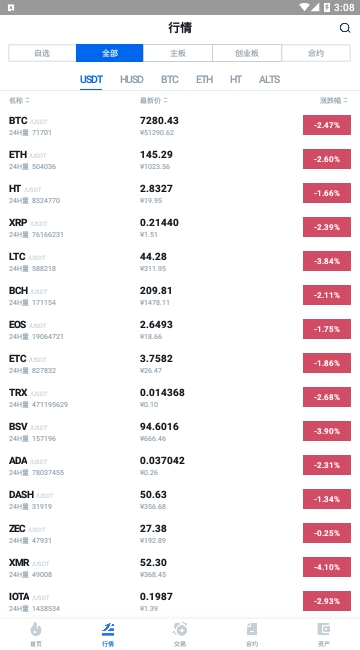Image resolution: width=360 pixels, height=650 pixels.
Task: Tap the 首页 flame icon
Action: coord(36,629)
